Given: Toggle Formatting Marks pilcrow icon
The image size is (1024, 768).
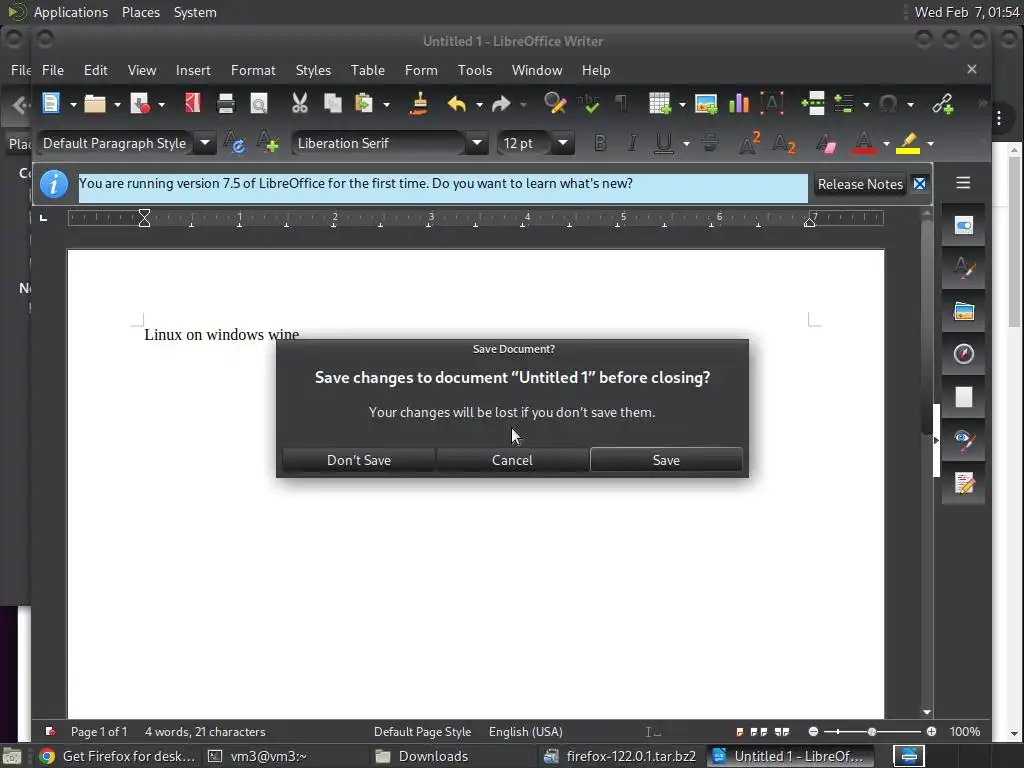Looking at the screenshot, I should 622,103.
